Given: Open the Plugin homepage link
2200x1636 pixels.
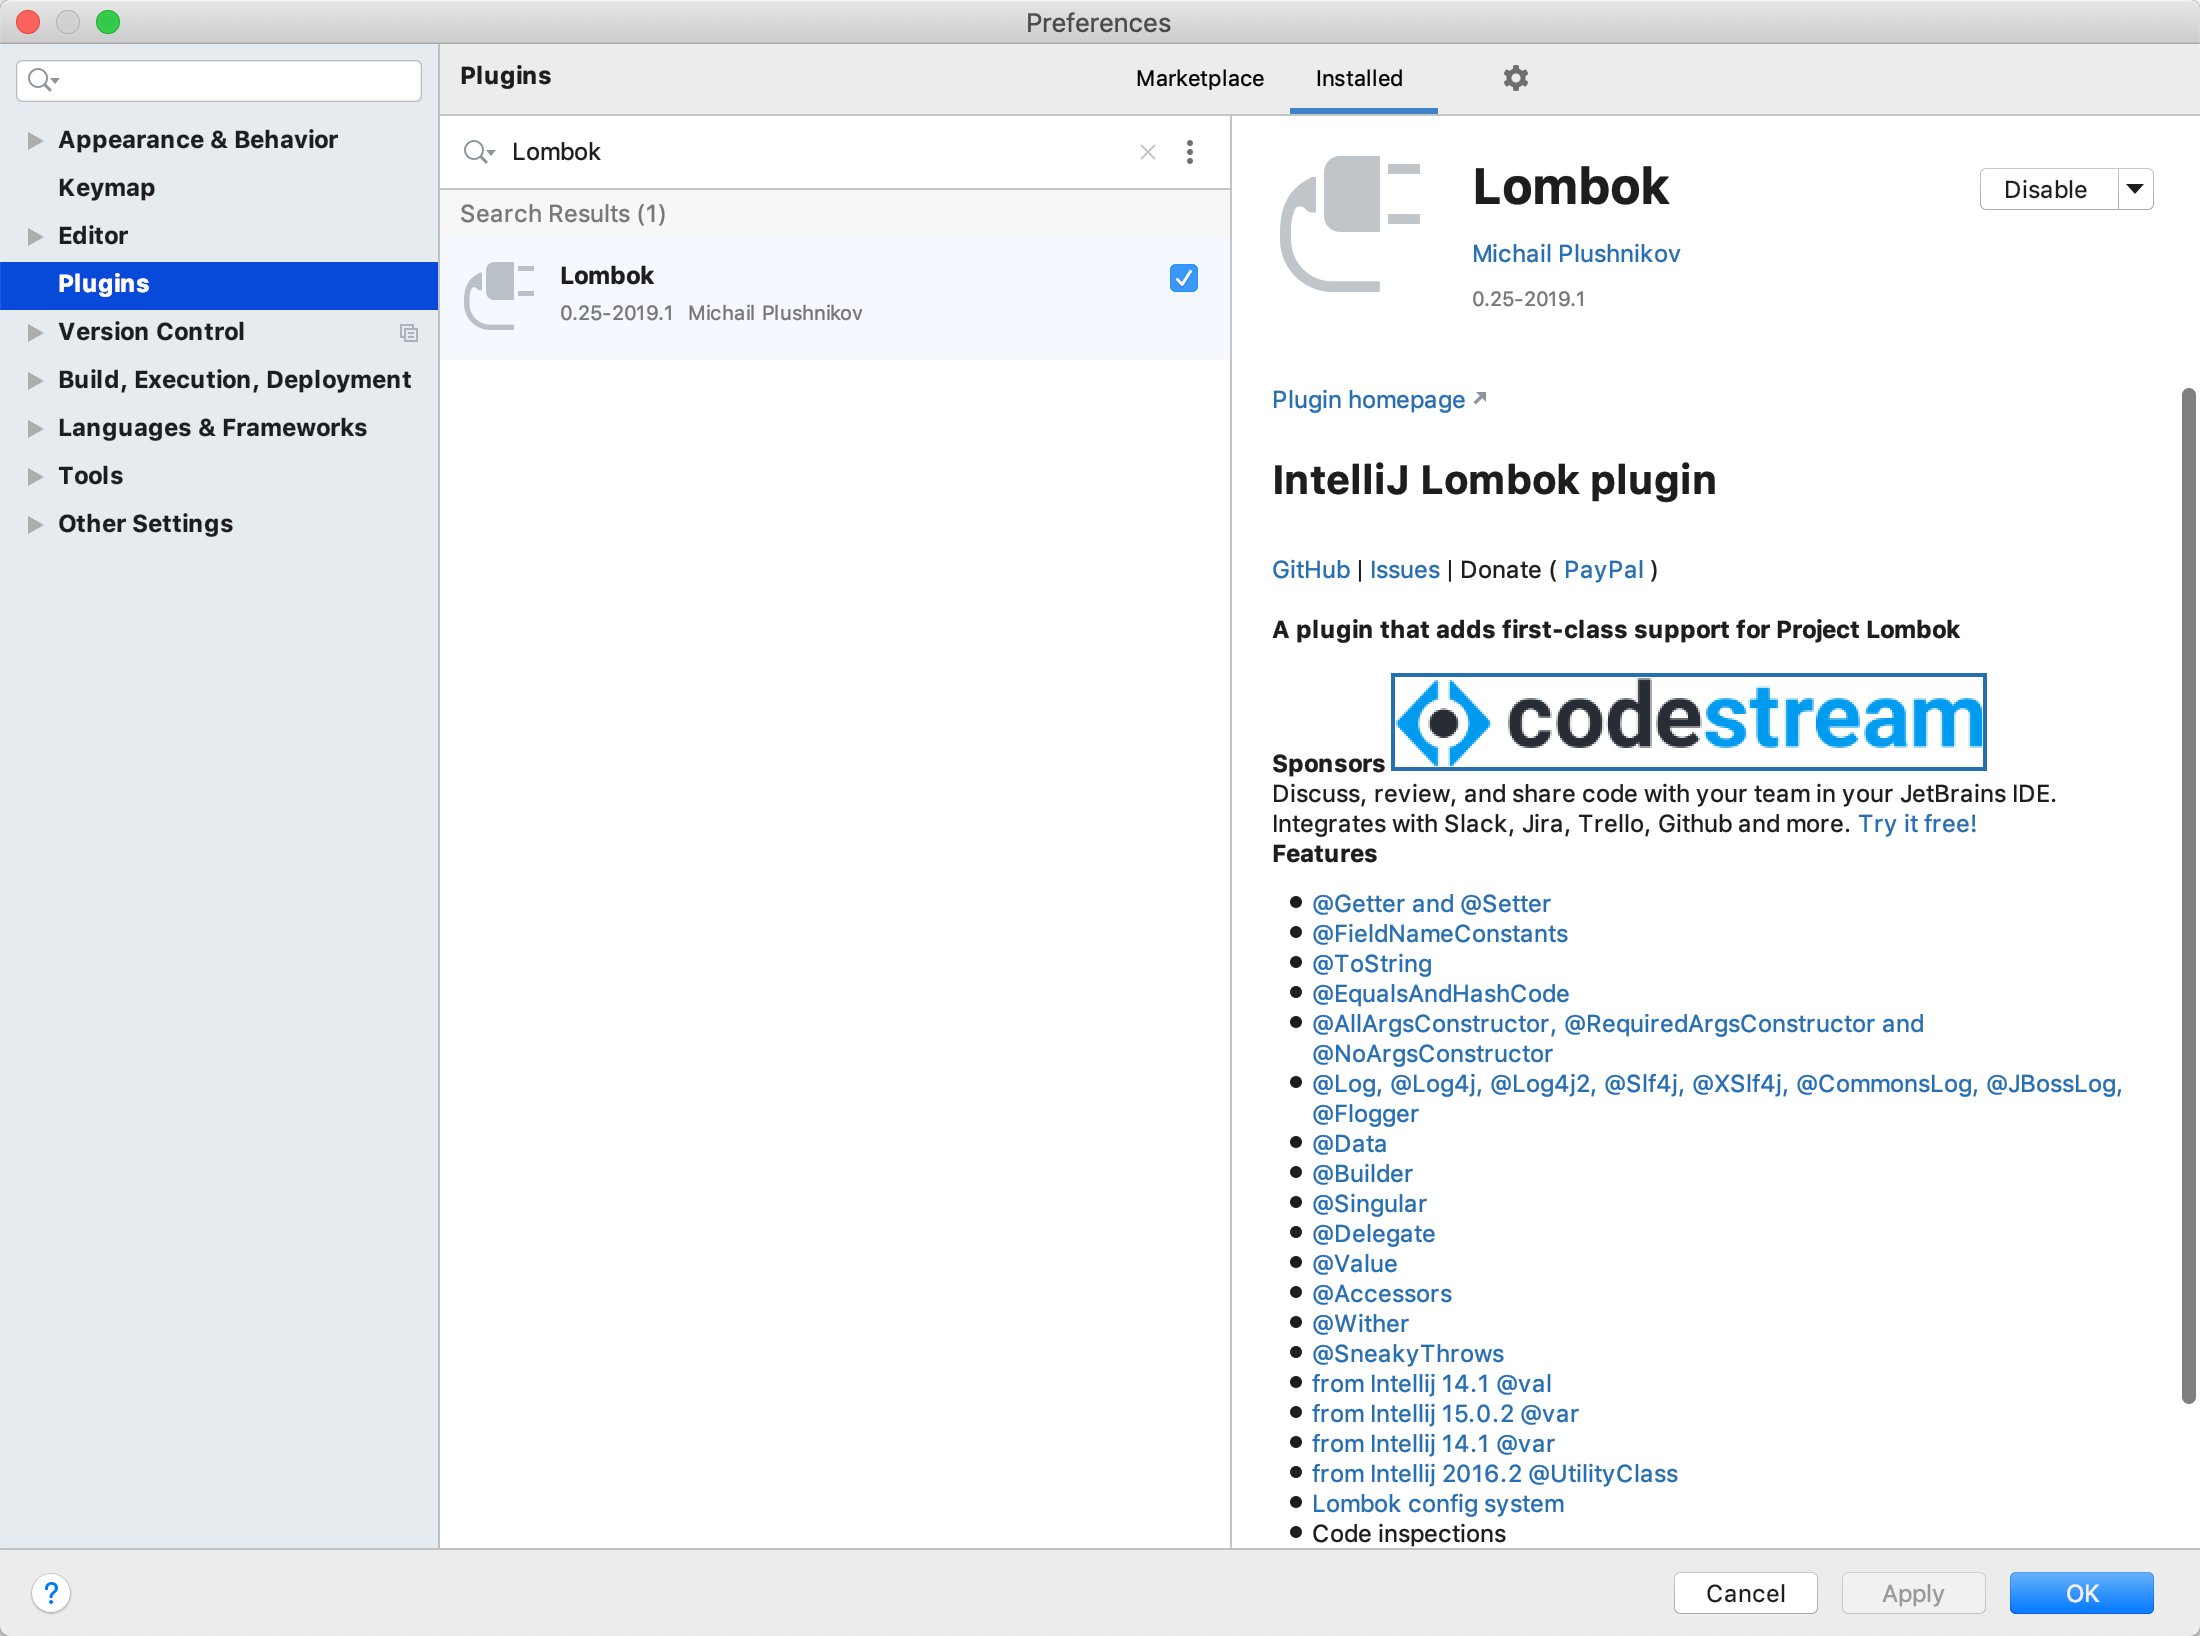Looking at the screenshot, I should [1368, 399].
